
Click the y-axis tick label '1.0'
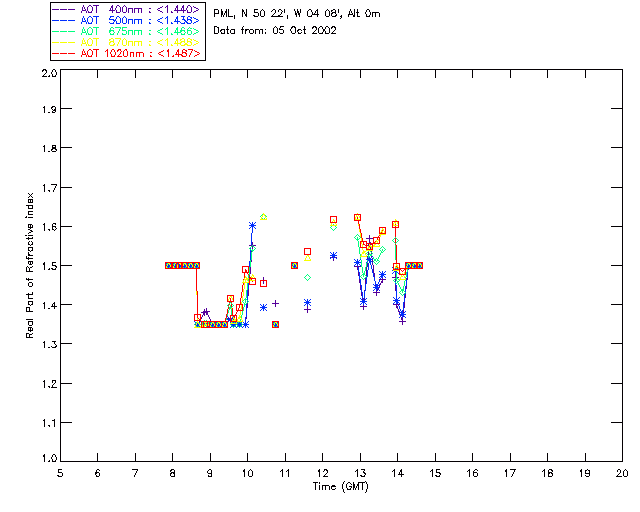[49, 458]
